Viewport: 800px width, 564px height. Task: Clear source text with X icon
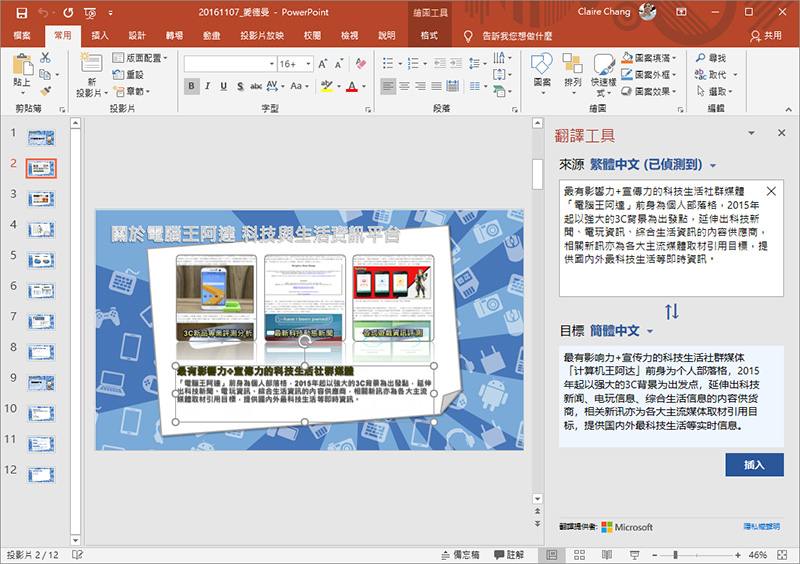(x=771, y=191)
